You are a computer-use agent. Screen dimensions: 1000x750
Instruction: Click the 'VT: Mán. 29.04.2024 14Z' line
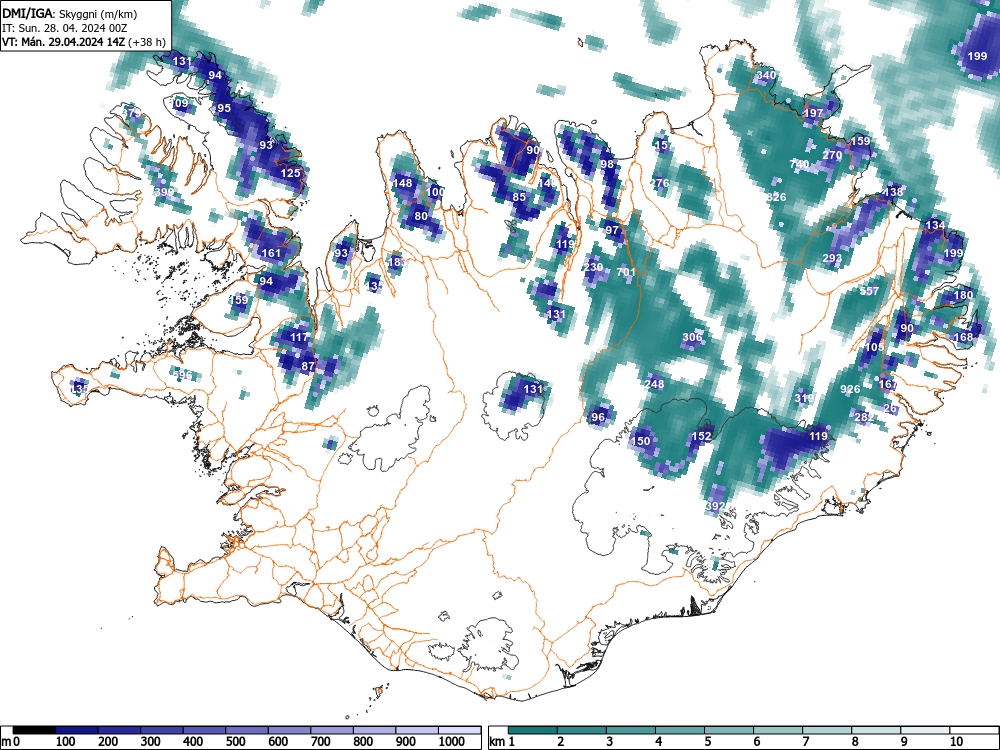tap(63, 42)
